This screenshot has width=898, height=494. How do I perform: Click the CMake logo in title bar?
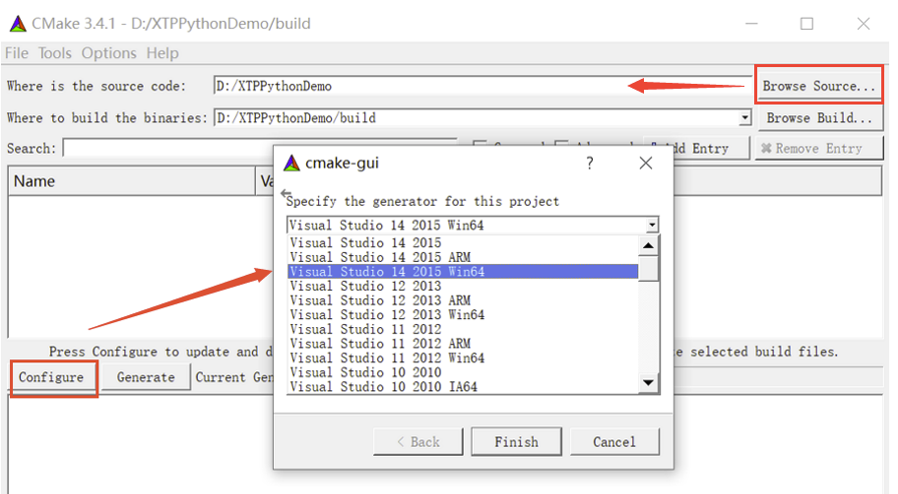(17, 23)
